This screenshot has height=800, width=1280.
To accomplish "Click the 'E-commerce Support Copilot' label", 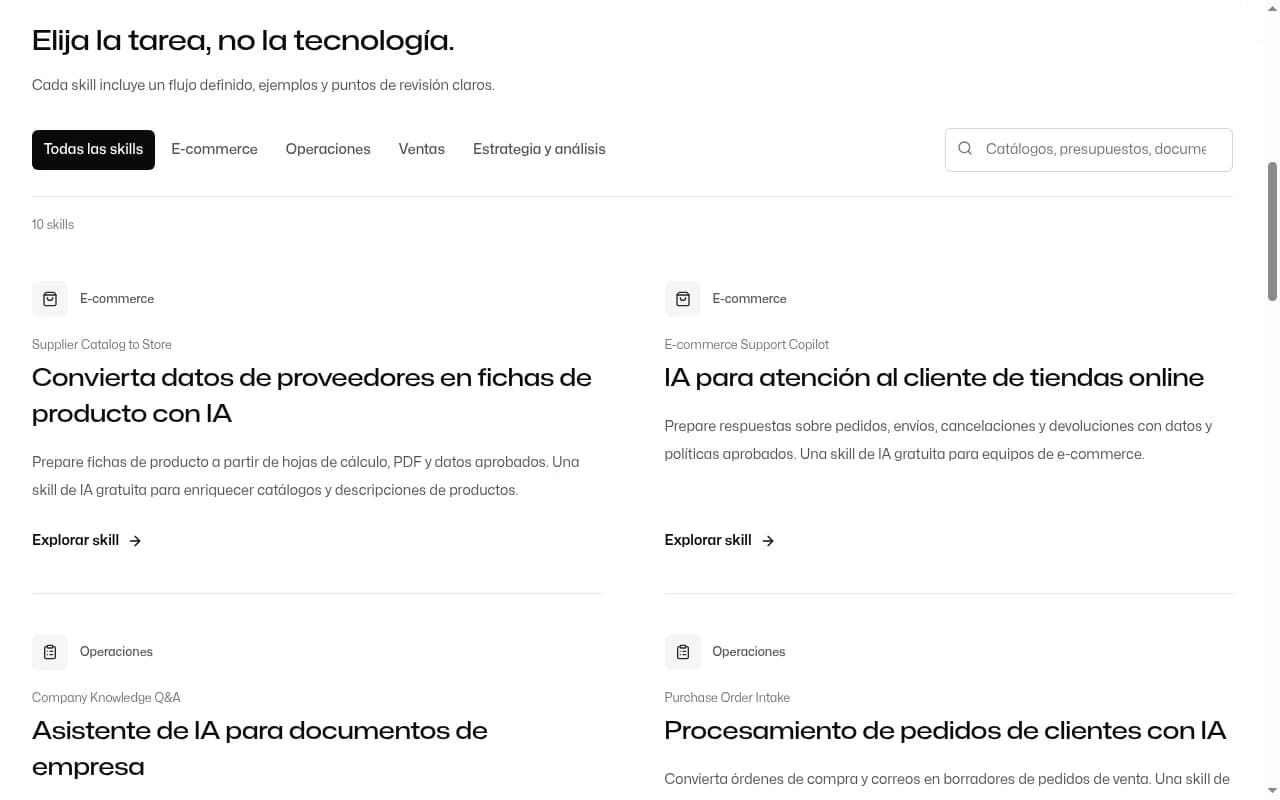I will 747,345.
